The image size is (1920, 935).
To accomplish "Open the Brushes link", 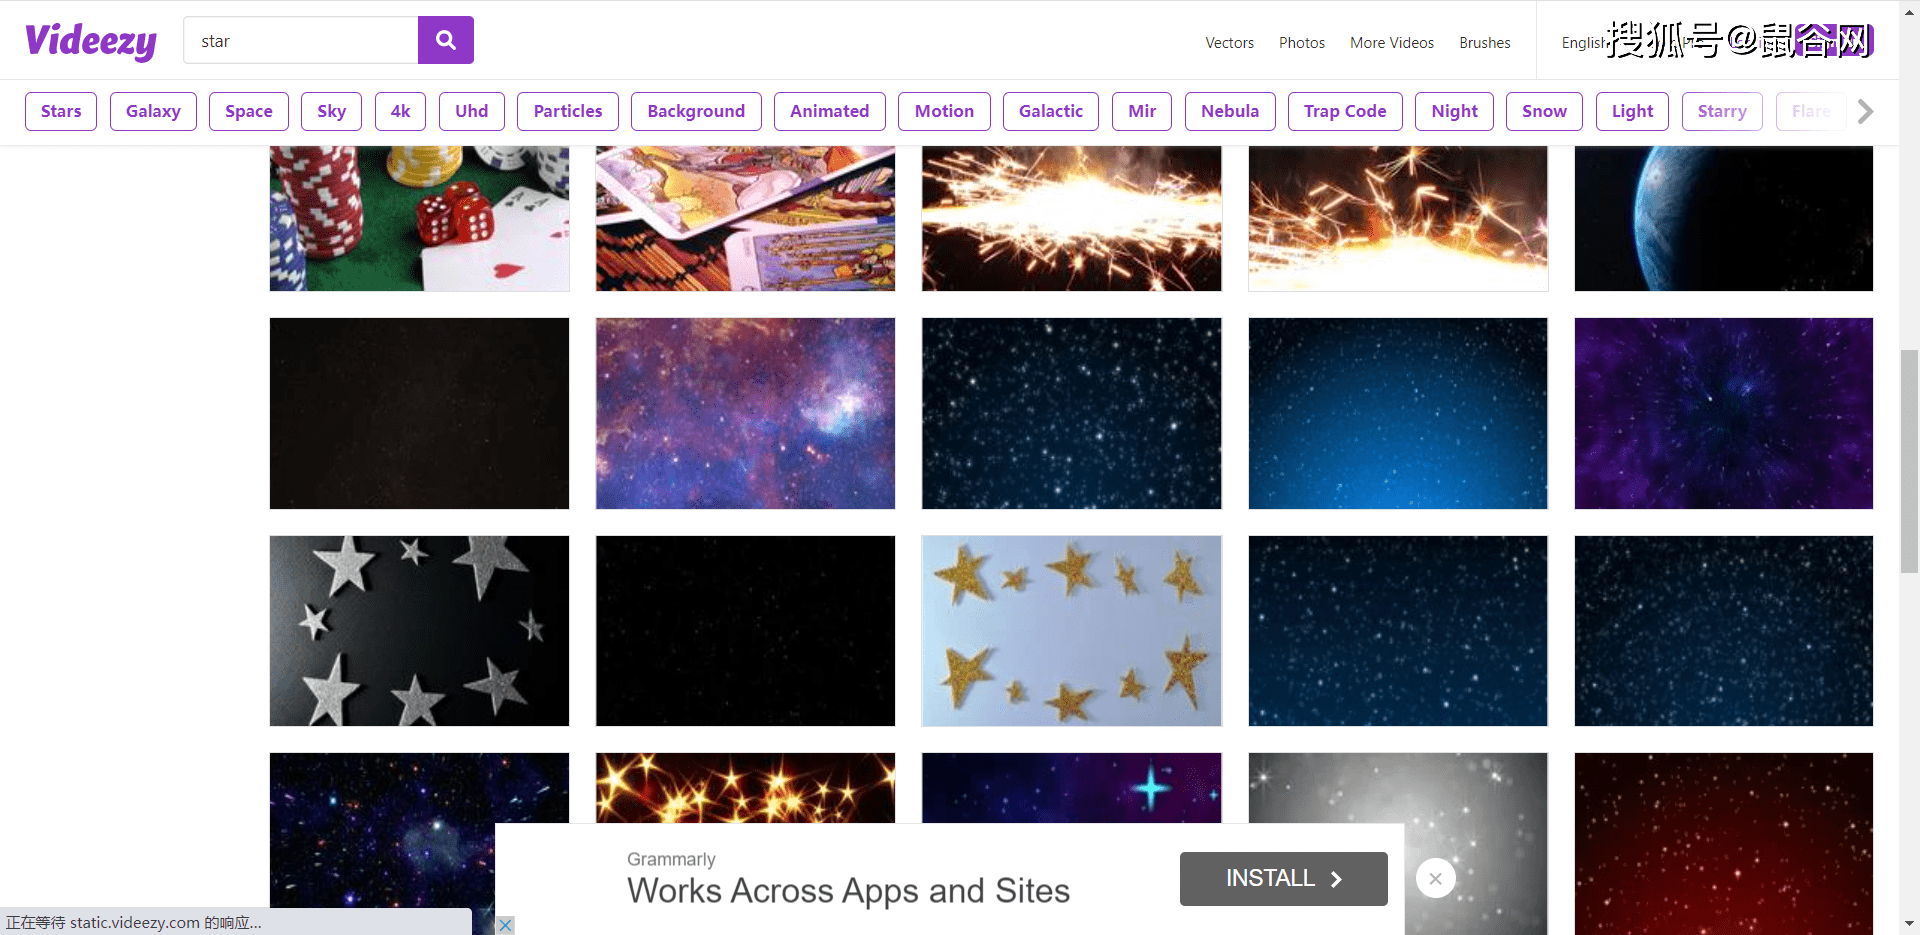I will click(x=1484, y=43).
